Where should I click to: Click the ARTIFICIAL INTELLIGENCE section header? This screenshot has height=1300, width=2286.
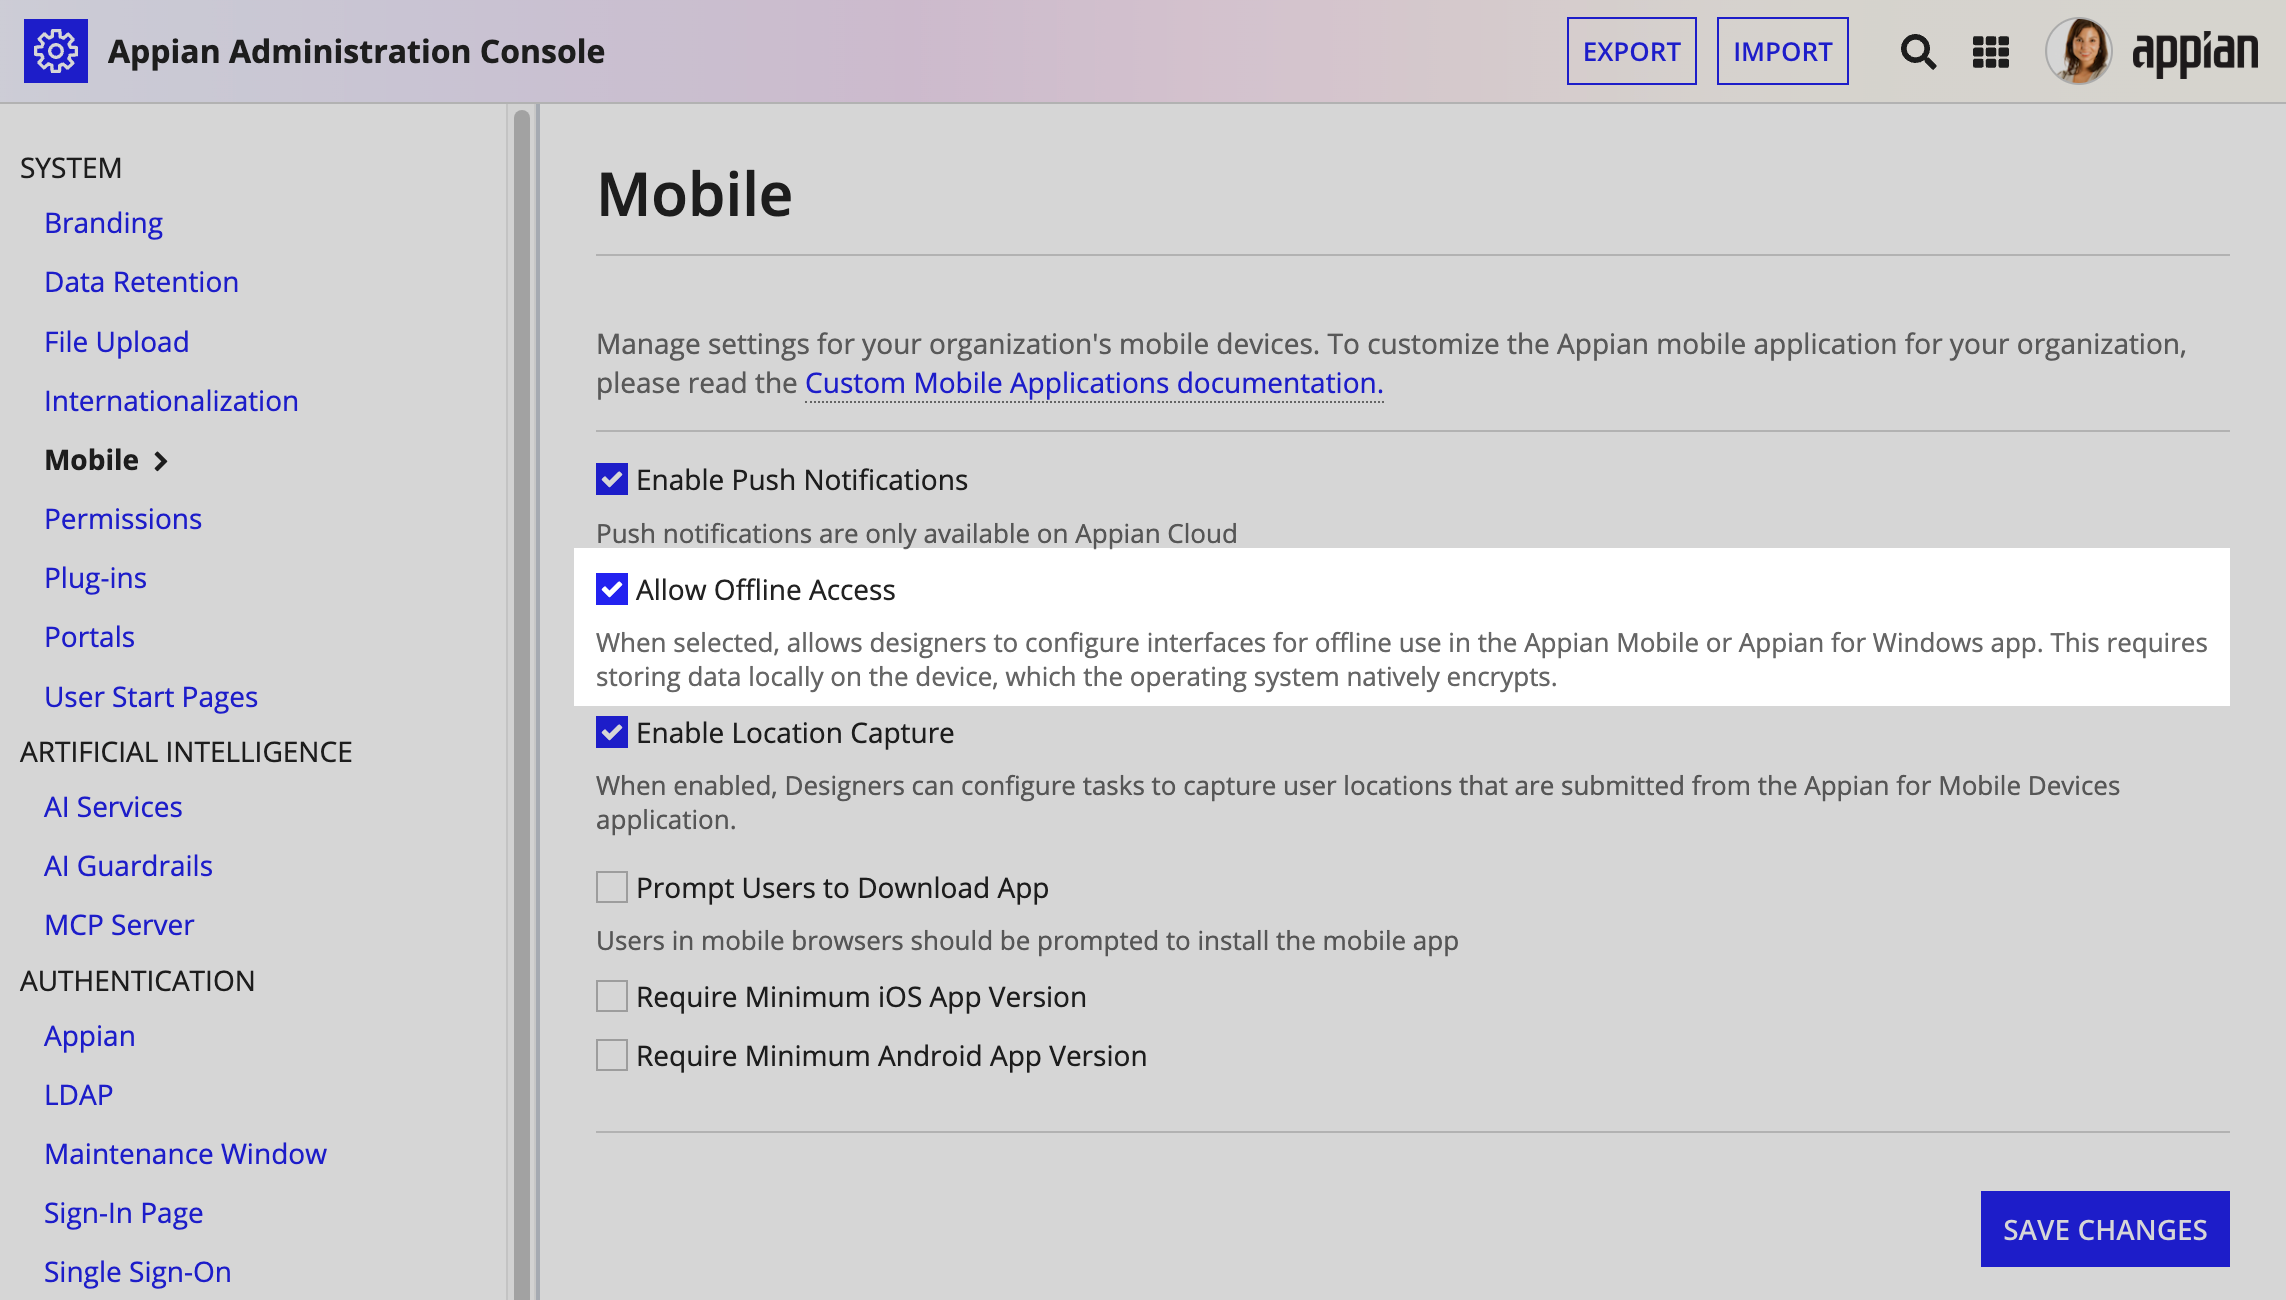pyautogui.click(x=186, y=752)
